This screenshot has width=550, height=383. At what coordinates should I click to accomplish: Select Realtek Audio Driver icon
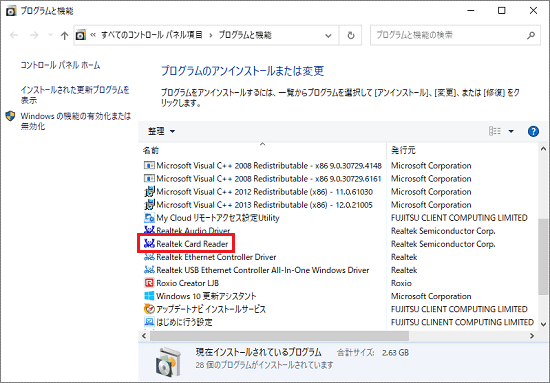click(x=149, y=230)
